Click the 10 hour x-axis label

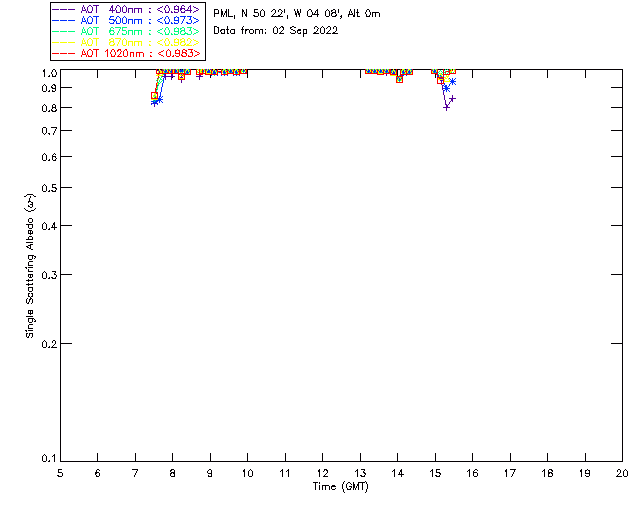[247, 473]
